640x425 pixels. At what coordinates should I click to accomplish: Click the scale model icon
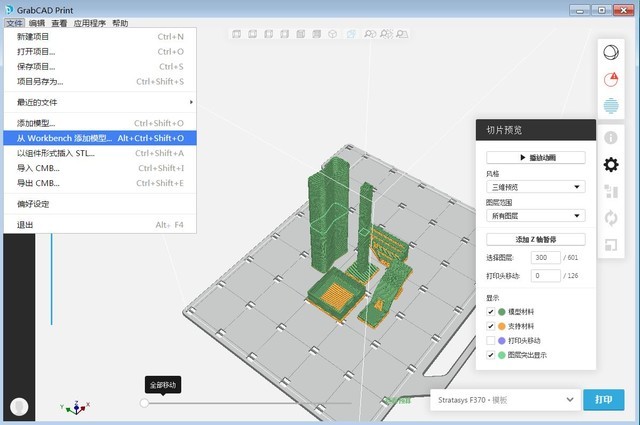[x=611, y=245]
